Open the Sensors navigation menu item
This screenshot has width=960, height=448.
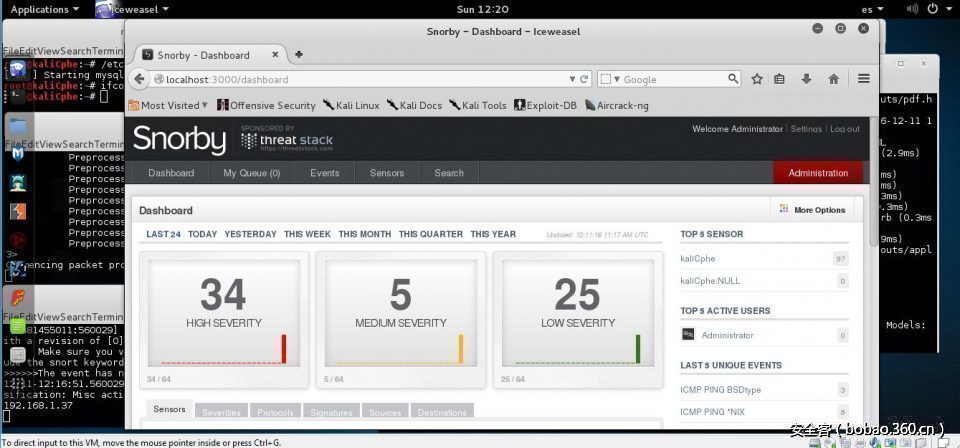click(387, 173)
